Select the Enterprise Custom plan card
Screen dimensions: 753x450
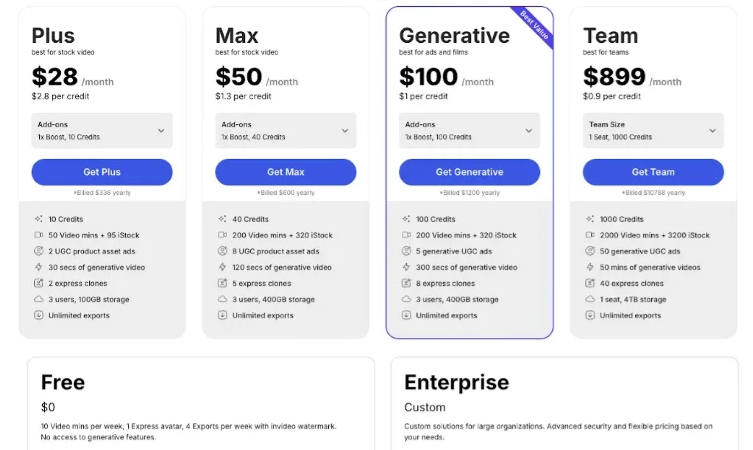[565, 403]
